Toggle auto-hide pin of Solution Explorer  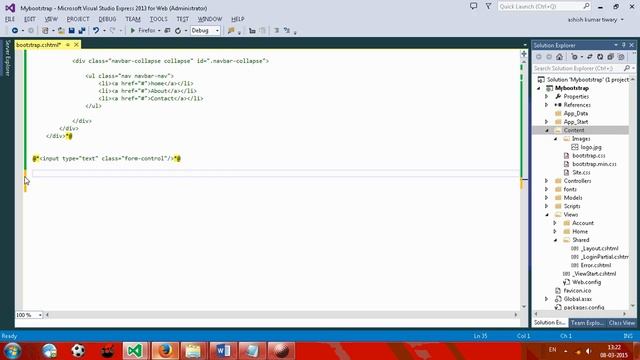624,45
